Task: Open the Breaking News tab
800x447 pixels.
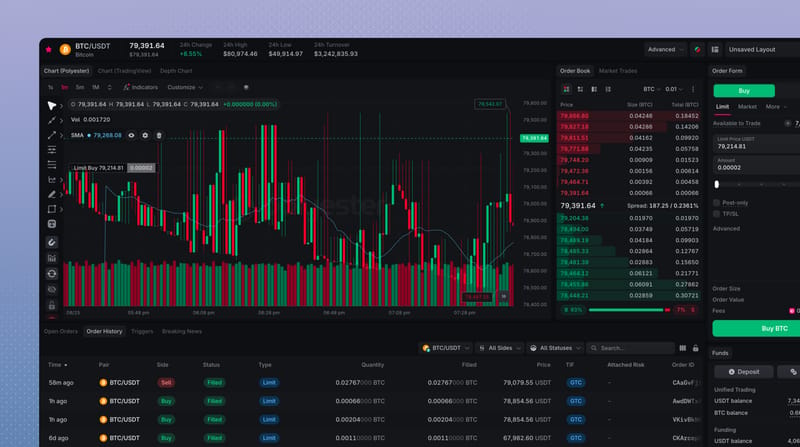Action: (182, 332)
